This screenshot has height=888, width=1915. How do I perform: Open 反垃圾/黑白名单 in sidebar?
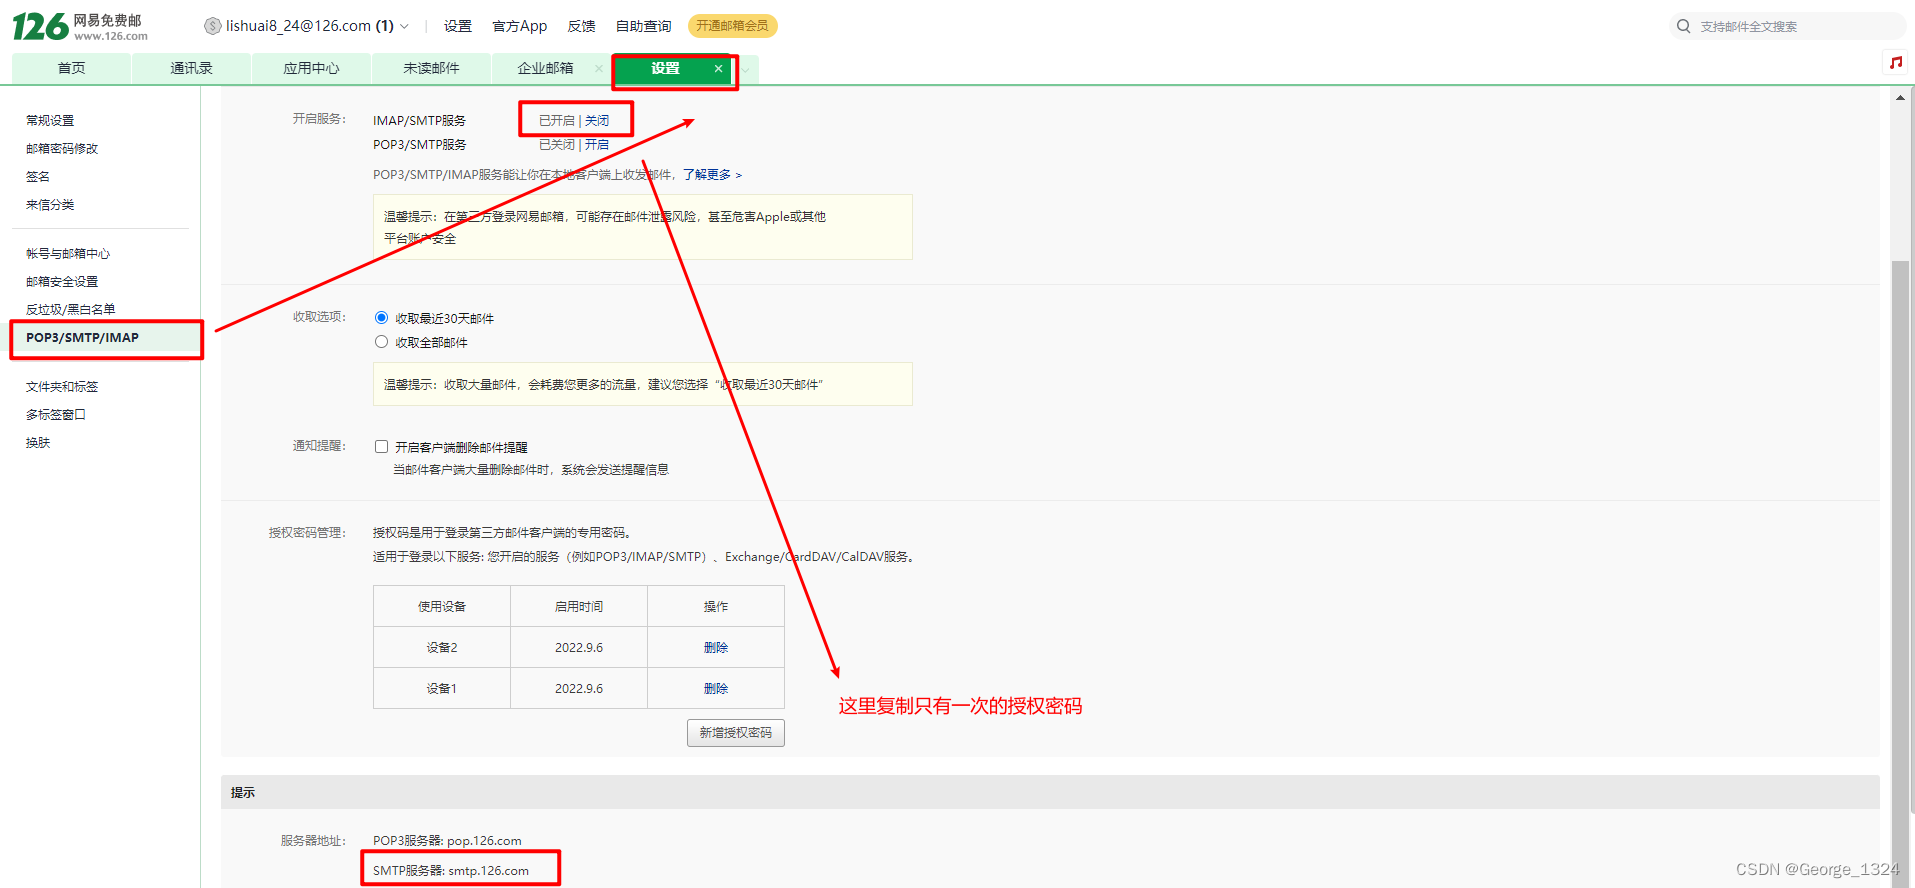pyautogui.click(x=70, y=309)
